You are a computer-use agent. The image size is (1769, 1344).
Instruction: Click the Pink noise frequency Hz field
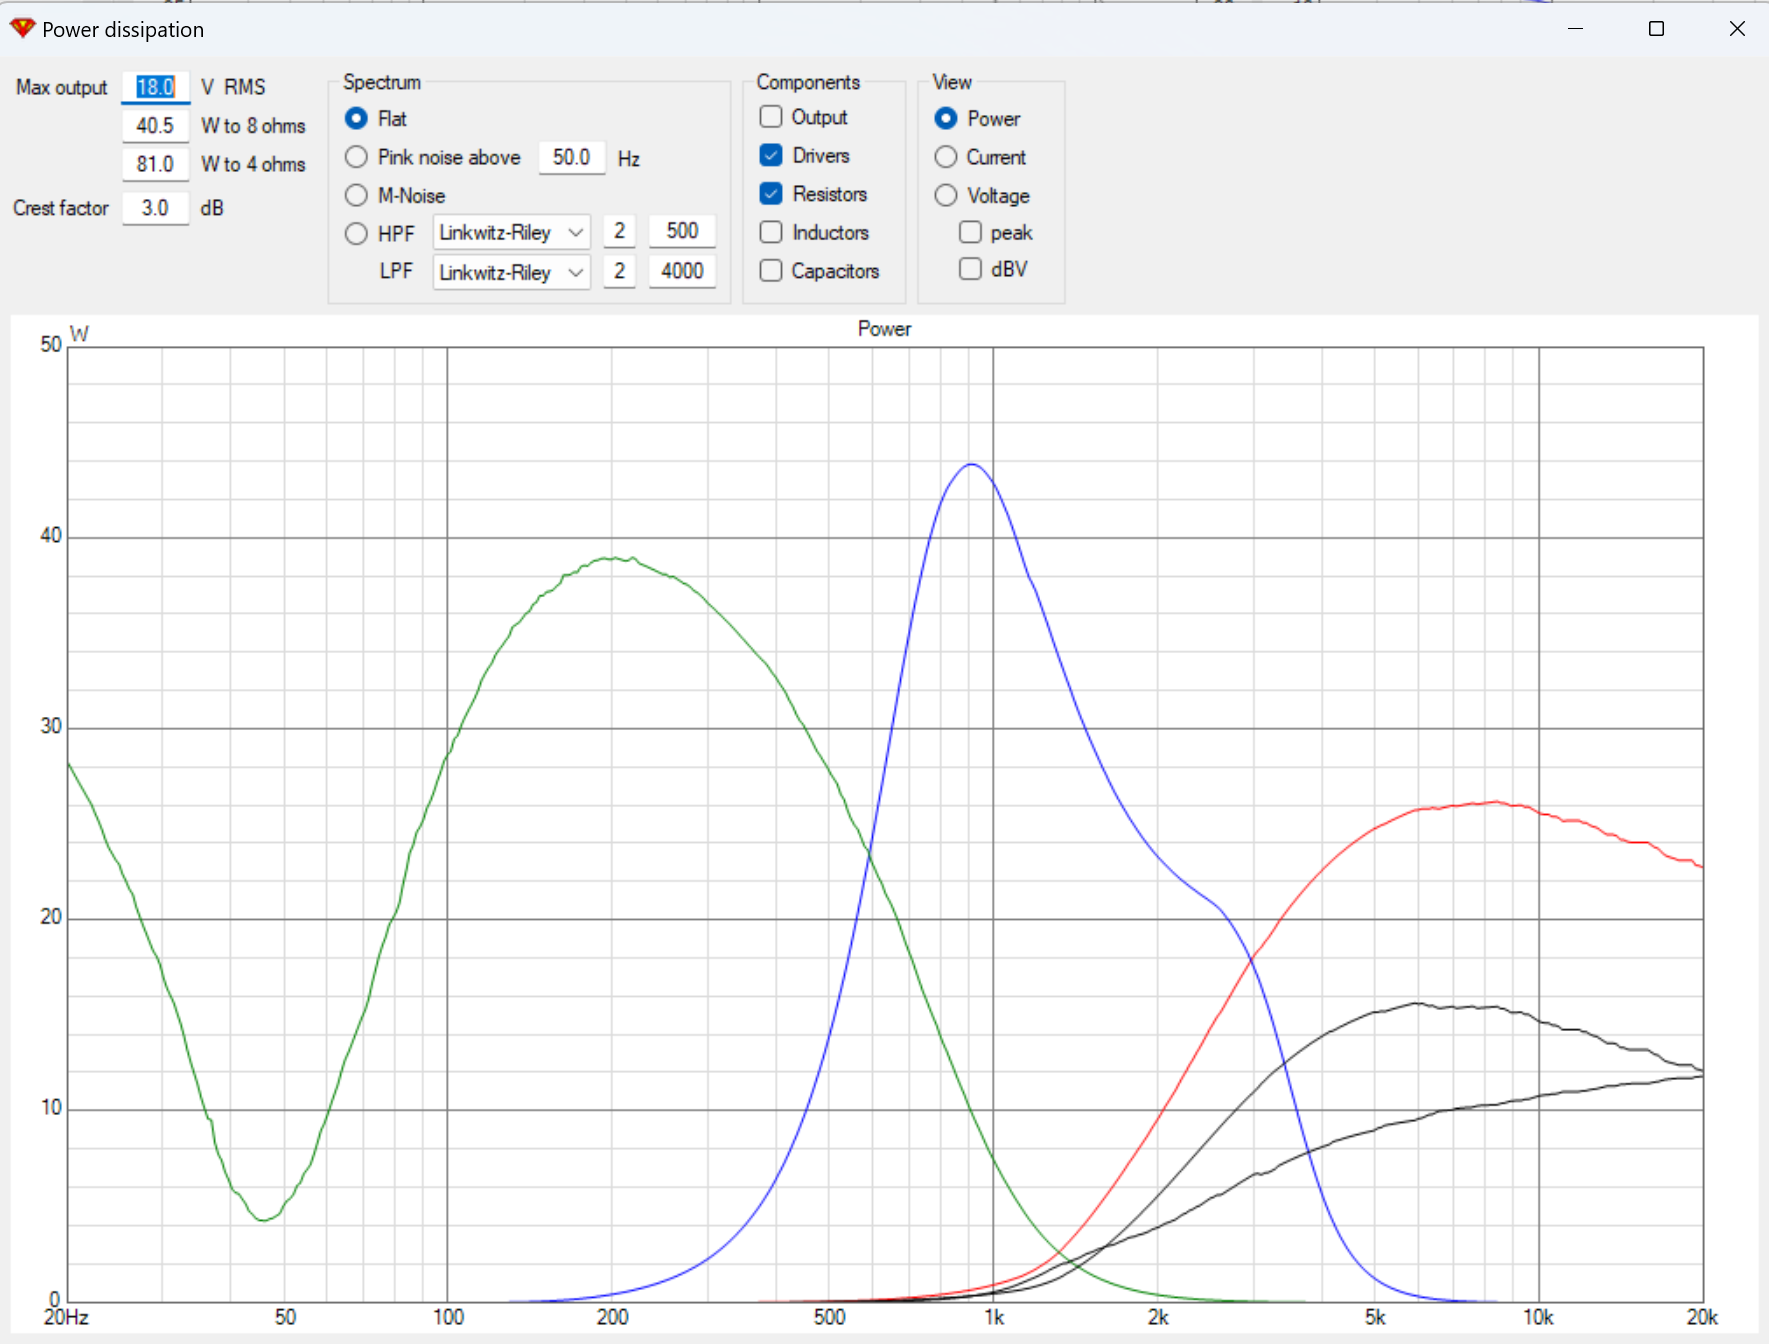[571, 157]
